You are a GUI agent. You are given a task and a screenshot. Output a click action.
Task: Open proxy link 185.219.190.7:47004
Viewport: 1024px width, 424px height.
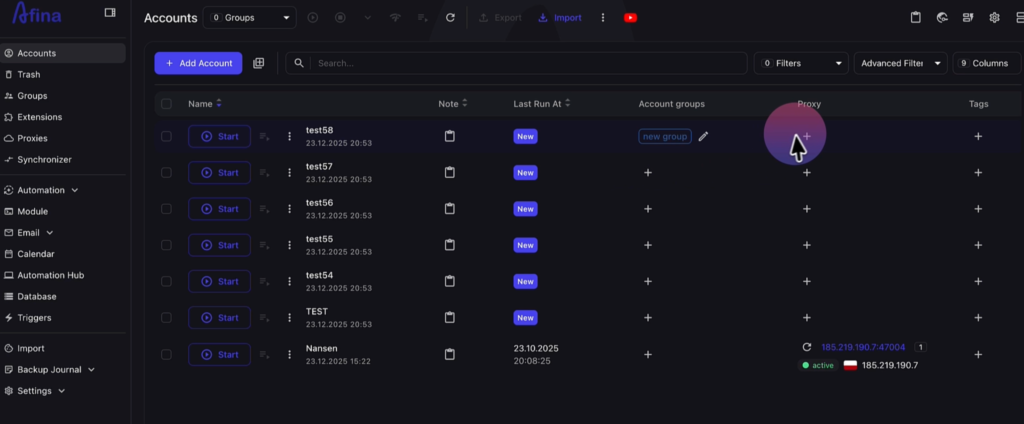click(863, 347)
